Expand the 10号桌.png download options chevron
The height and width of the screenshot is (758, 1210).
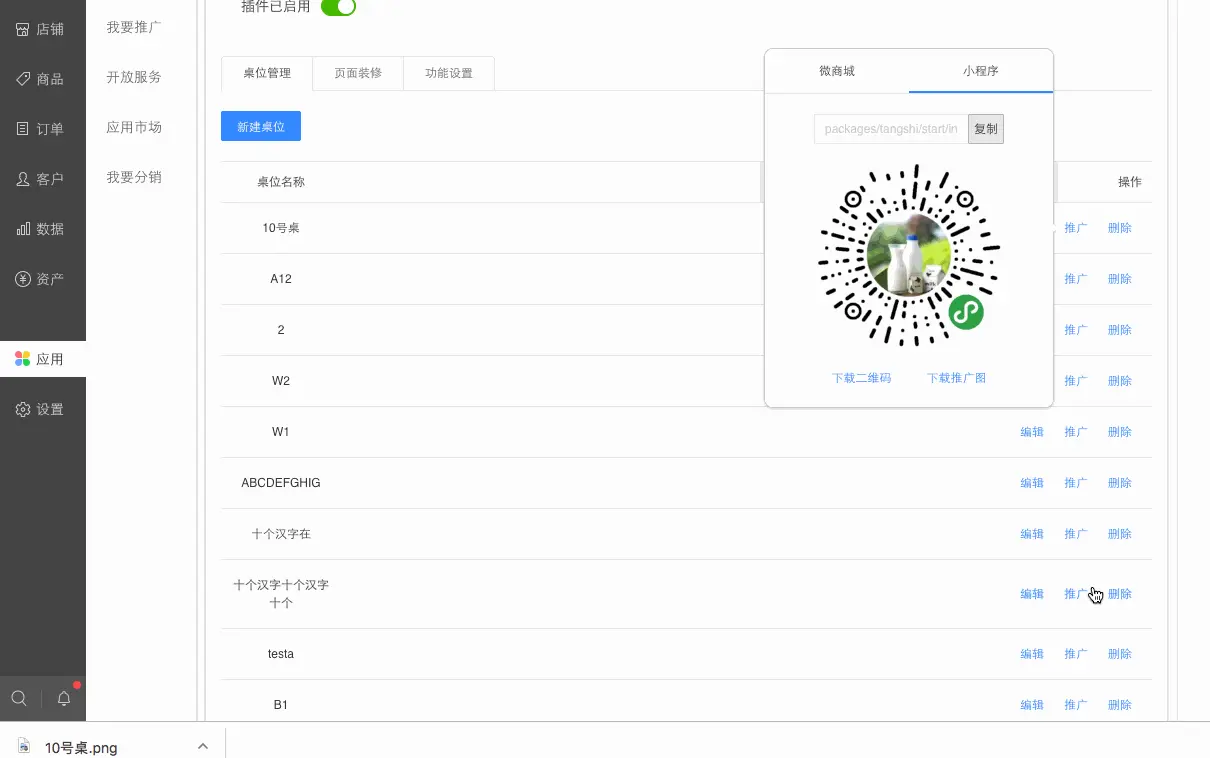click(203, 746)
